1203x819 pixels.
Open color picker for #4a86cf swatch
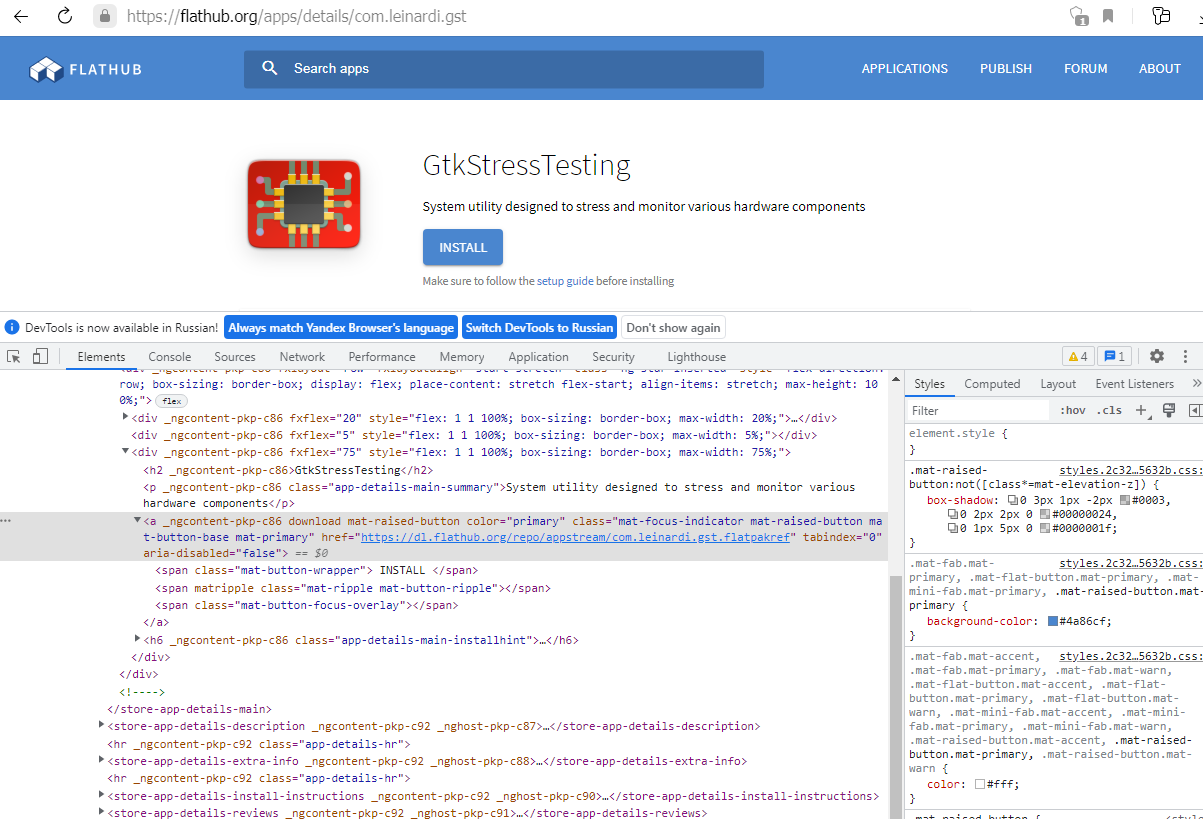[x=1053, y=621]
